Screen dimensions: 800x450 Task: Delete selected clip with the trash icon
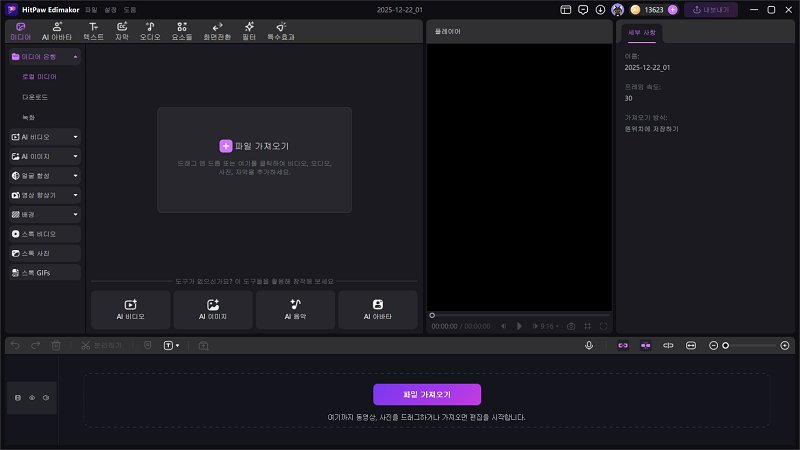56,345
